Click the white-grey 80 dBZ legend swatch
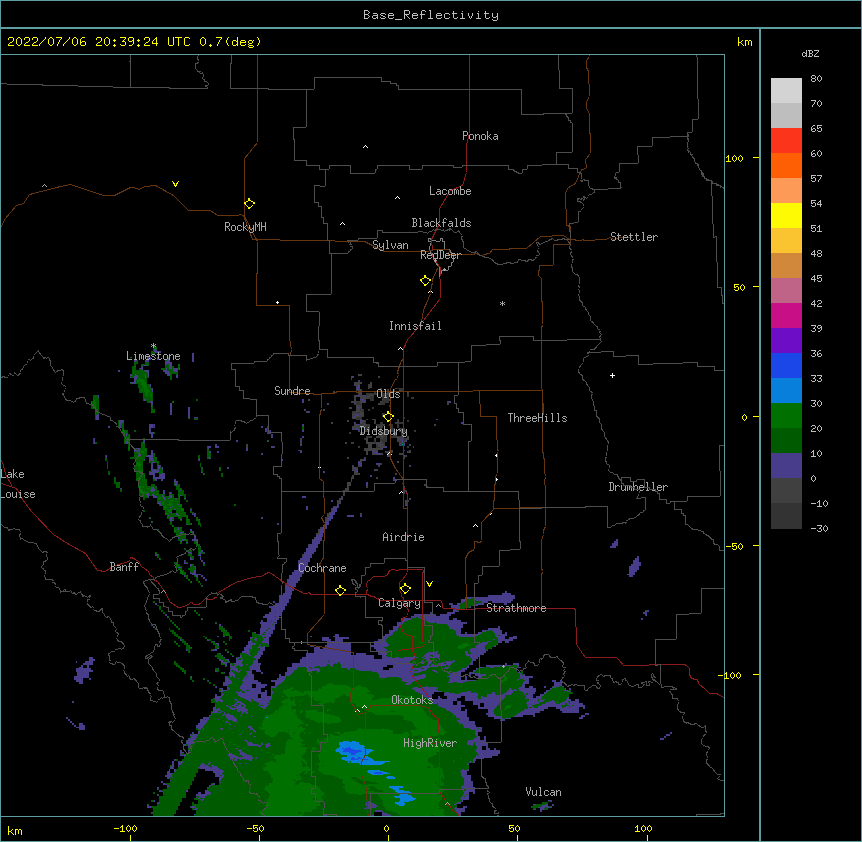The height and width of the screenshot is (842, 862). tap(786, 91)
